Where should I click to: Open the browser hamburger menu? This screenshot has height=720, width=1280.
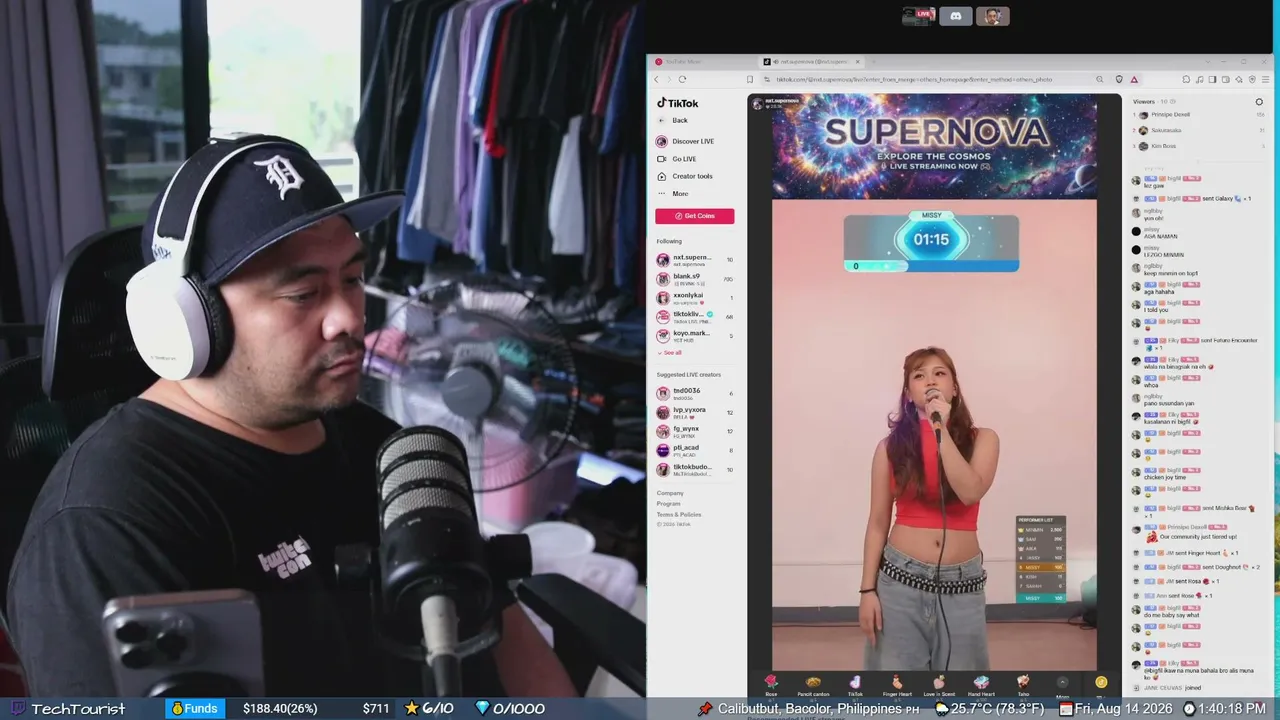click(x=1263, y=79)
